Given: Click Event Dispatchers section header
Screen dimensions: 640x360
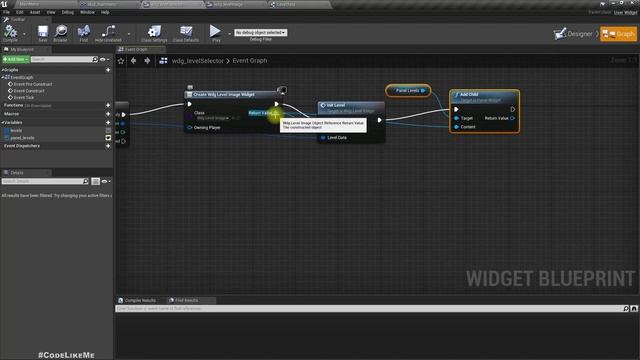Looking at the screenshot, I should click(x=22, y=146).
